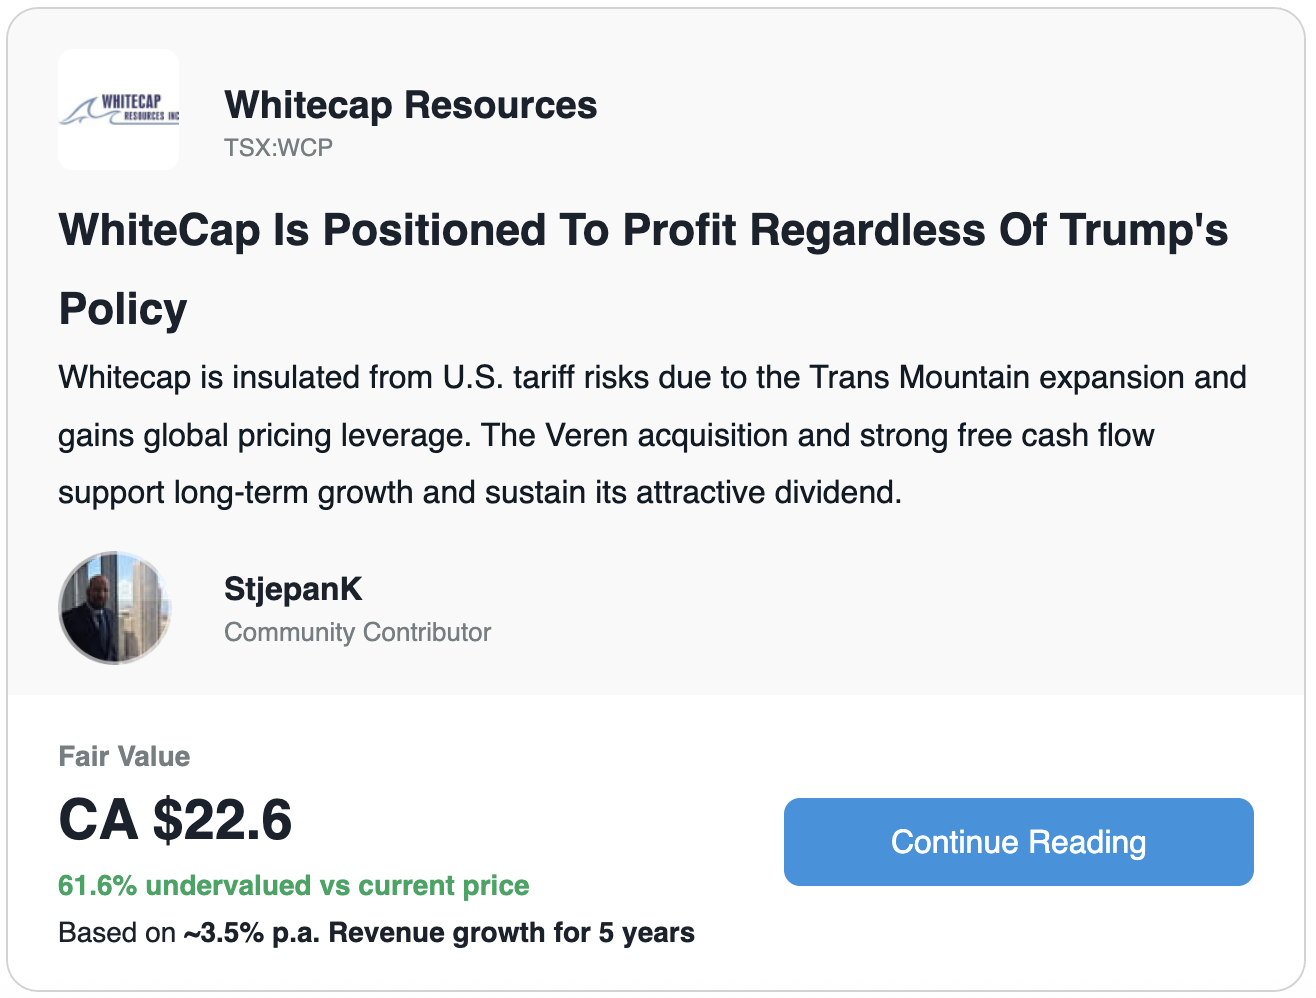The height and width of the screenshot is (998, 1316).
Task: Click the sentence about U.S. tariff risks
Action: (652, 378)
